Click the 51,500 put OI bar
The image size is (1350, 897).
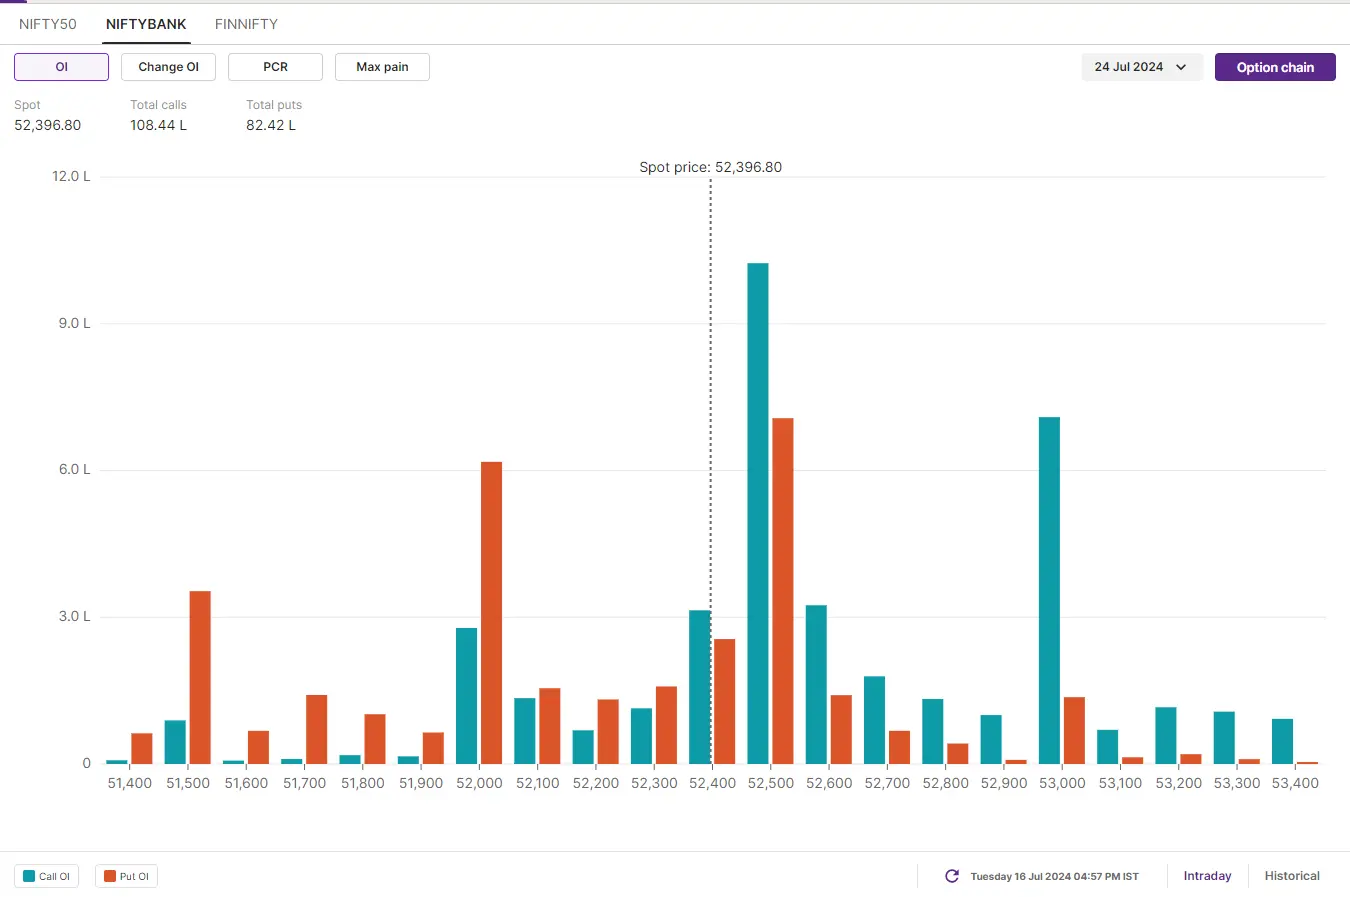[x=200, y=678]
